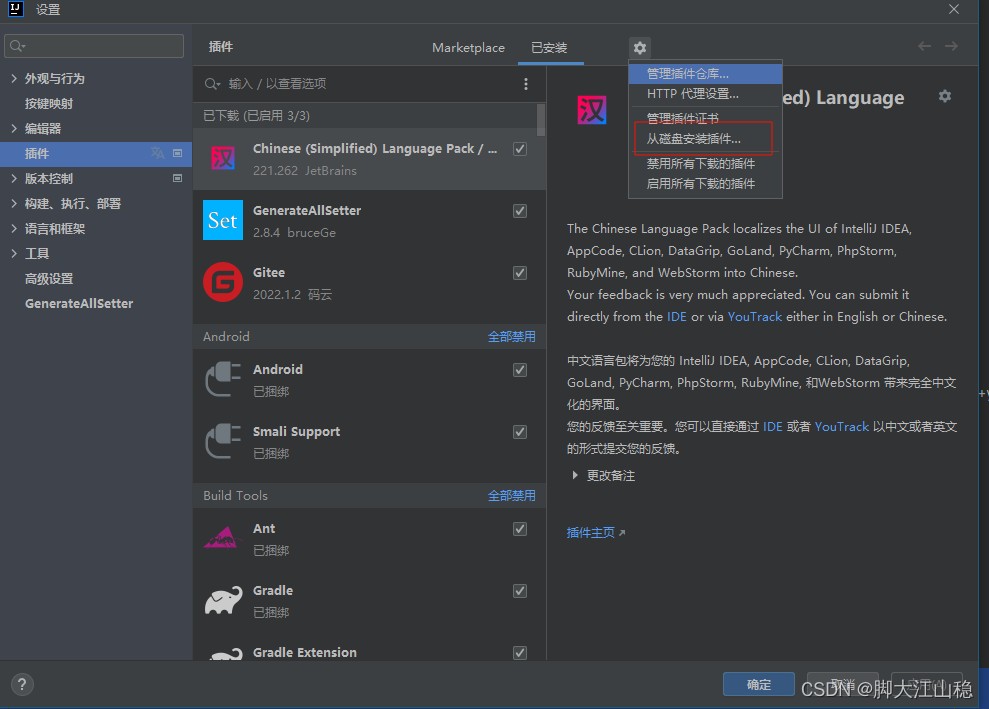Toggle the Gitee plugin checkbox
The height and width of the screenshot is (709, 989).
tap(520, 272)
